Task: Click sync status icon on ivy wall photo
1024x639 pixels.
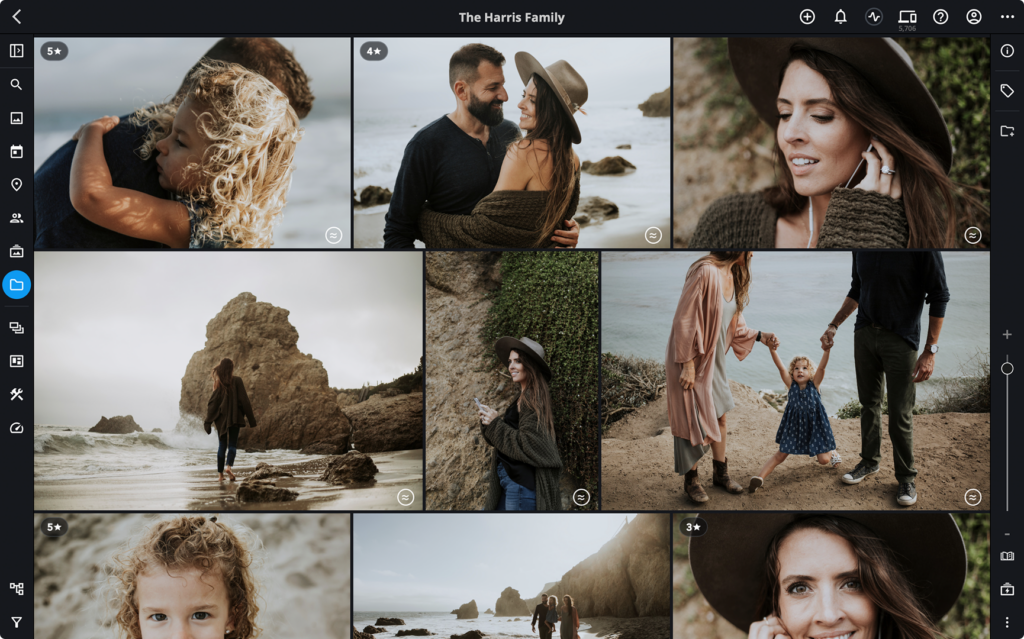Action: 581,497
